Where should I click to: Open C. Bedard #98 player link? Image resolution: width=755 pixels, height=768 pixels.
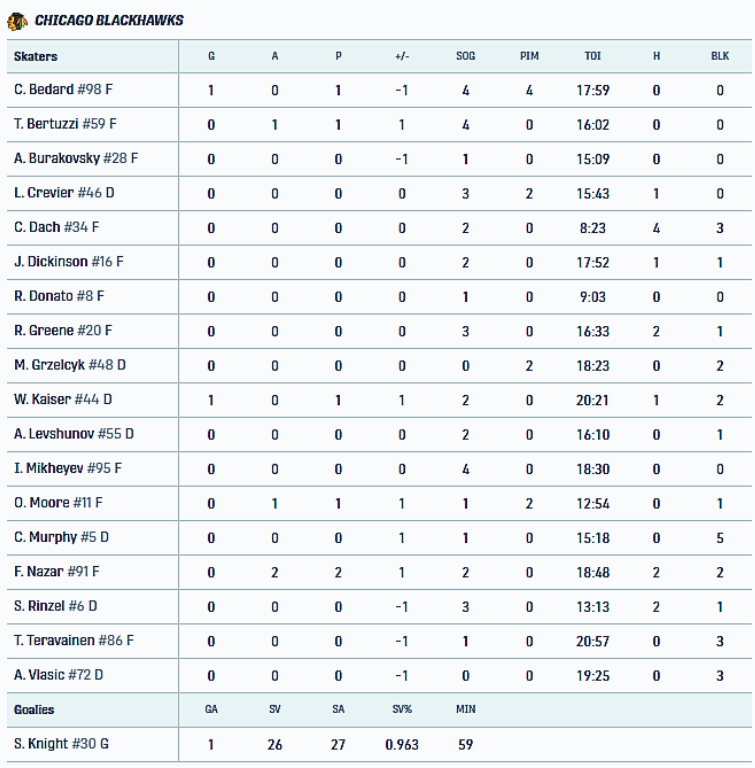coord(63,90)
